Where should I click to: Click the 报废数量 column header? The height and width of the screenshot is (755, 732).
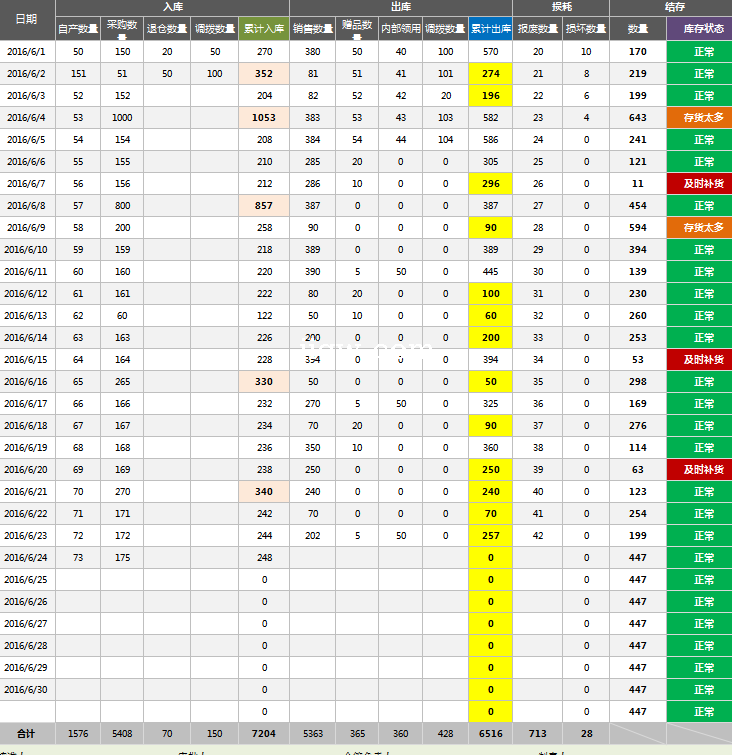point(538,29)
